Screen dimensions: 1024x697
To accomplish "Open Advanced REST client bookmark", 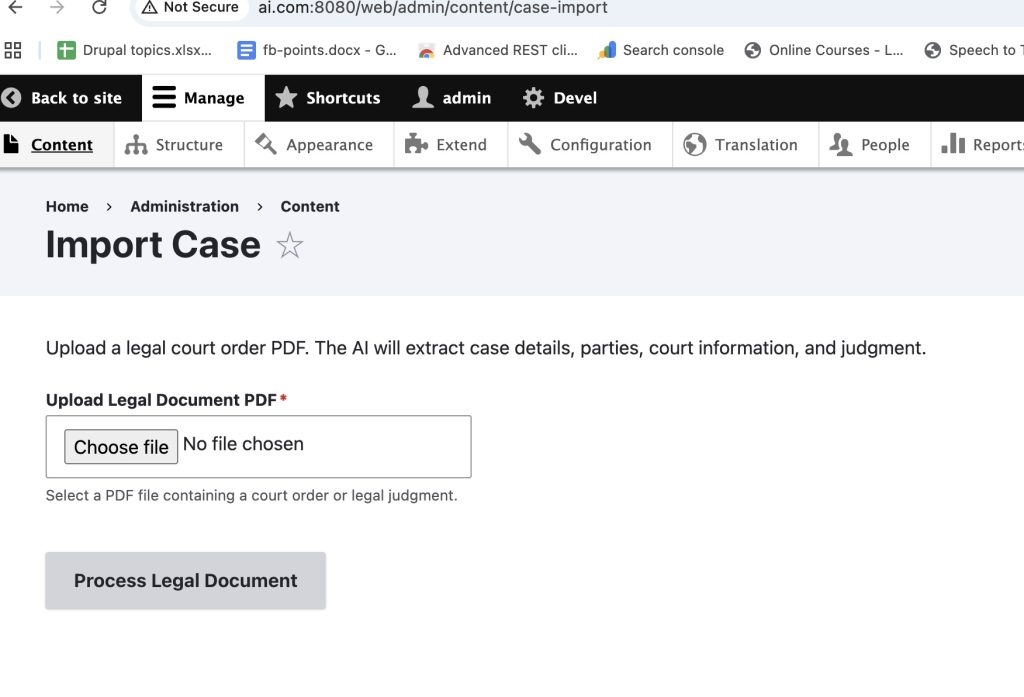I will (x=497, y=50).
